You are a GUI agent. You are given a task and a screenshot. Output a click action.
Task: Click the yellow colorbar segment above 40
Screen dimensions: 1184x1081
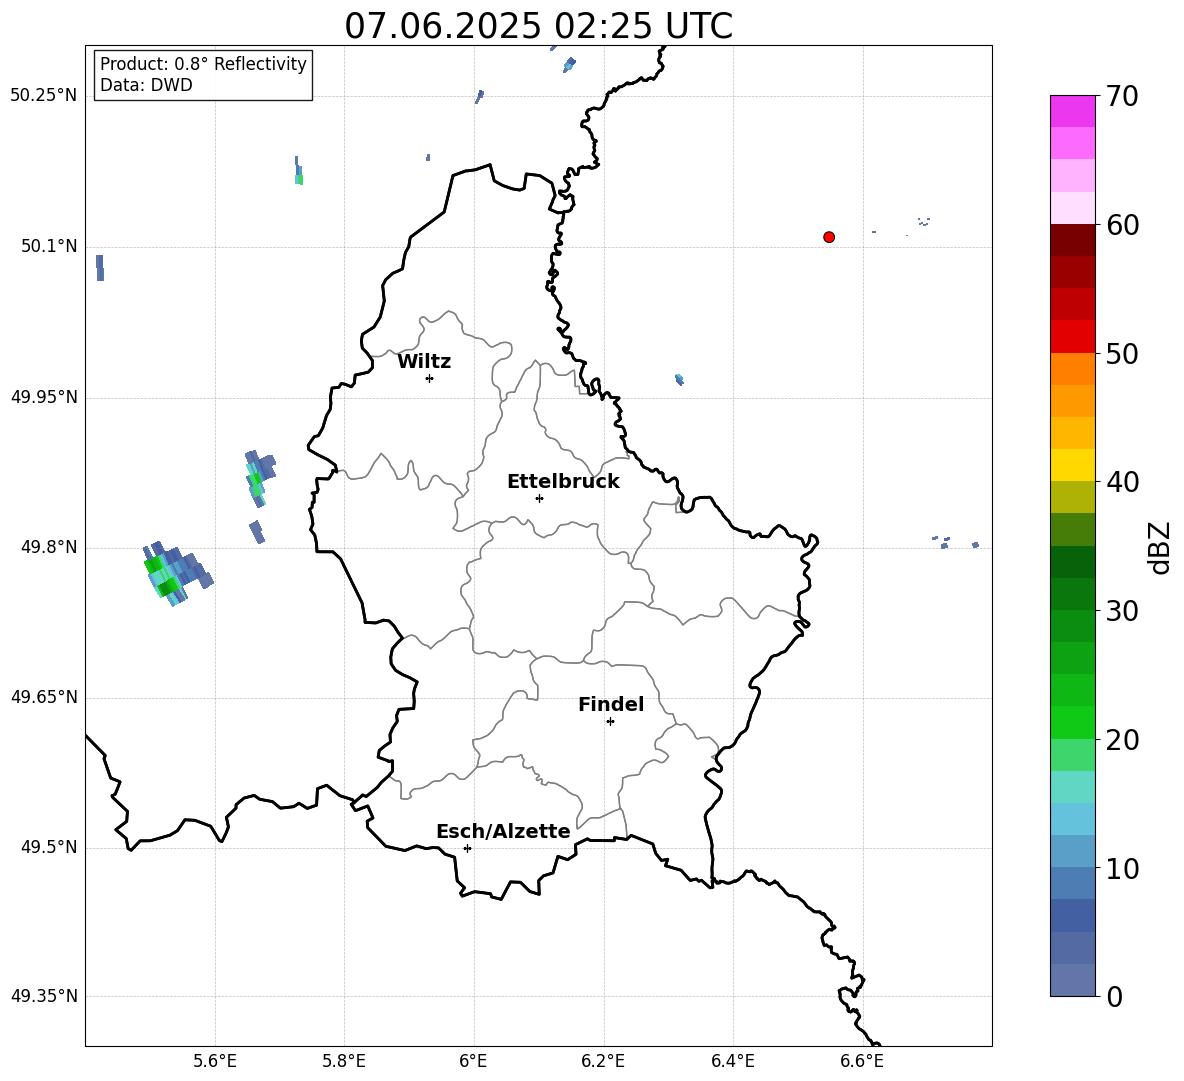[1072, 465]
